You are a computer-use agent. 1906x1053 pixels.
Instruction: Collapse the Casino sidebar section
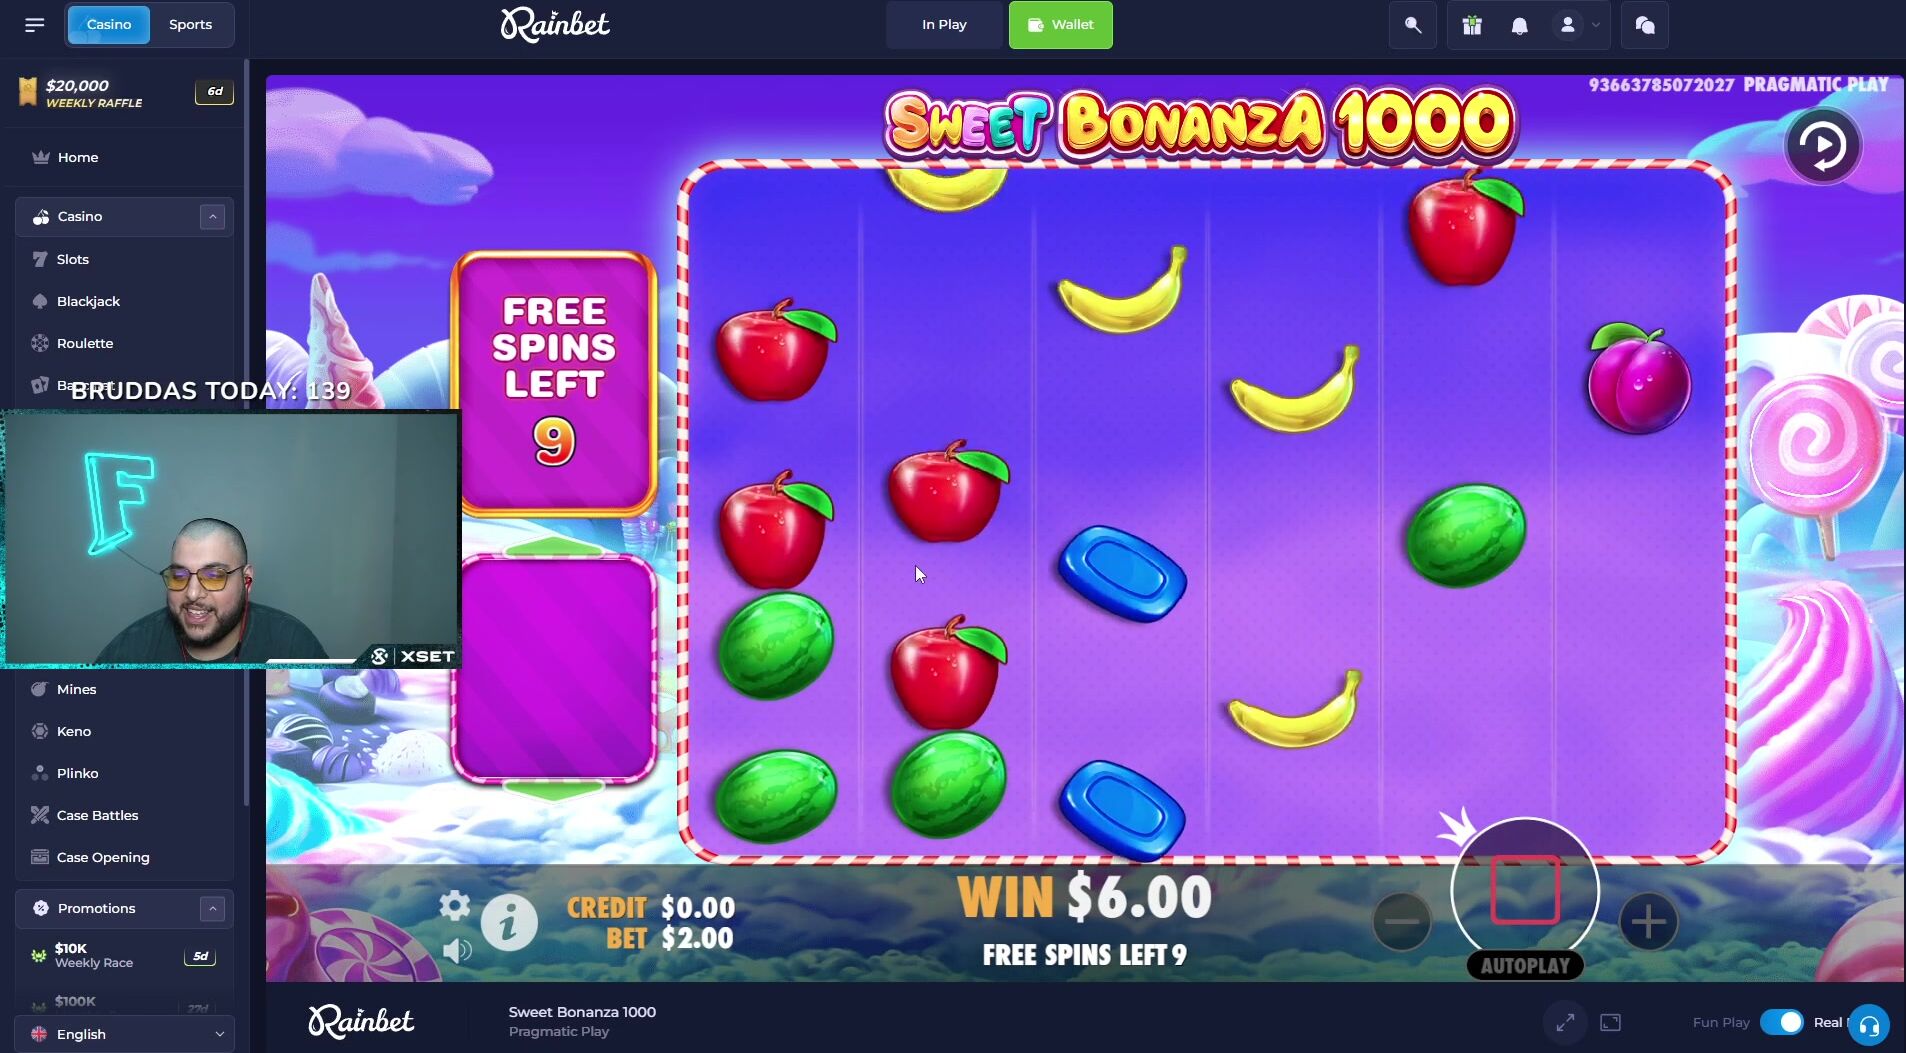click(212, 217)
